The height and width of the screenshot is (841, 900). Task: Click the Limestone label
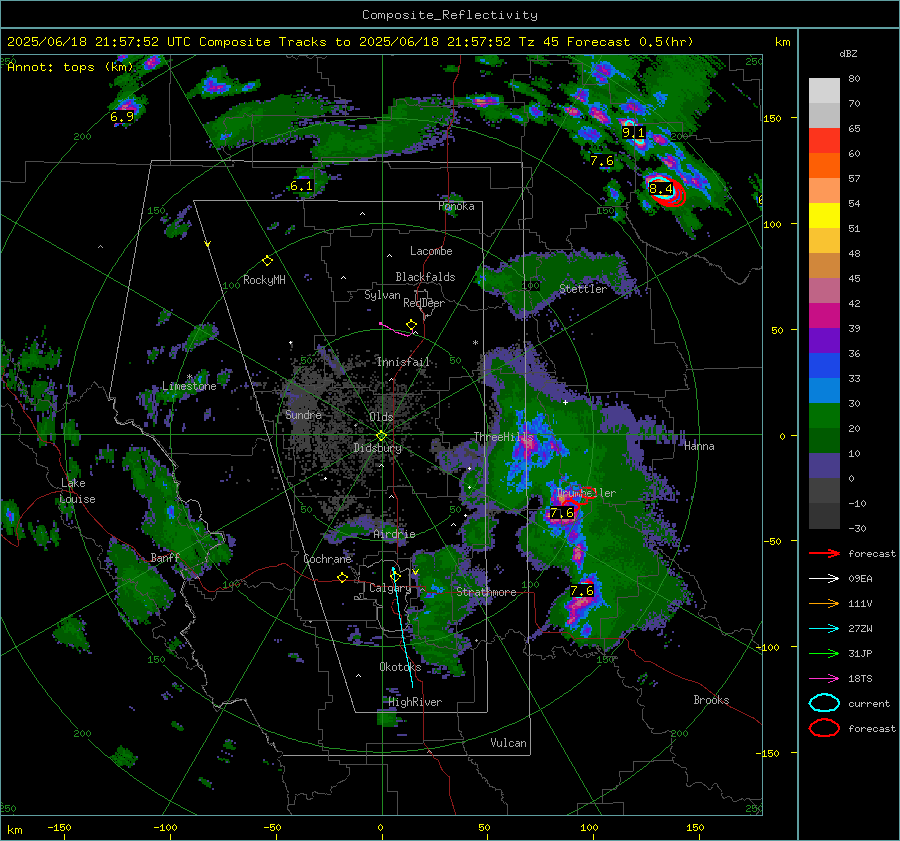click(x=189, y=386)
